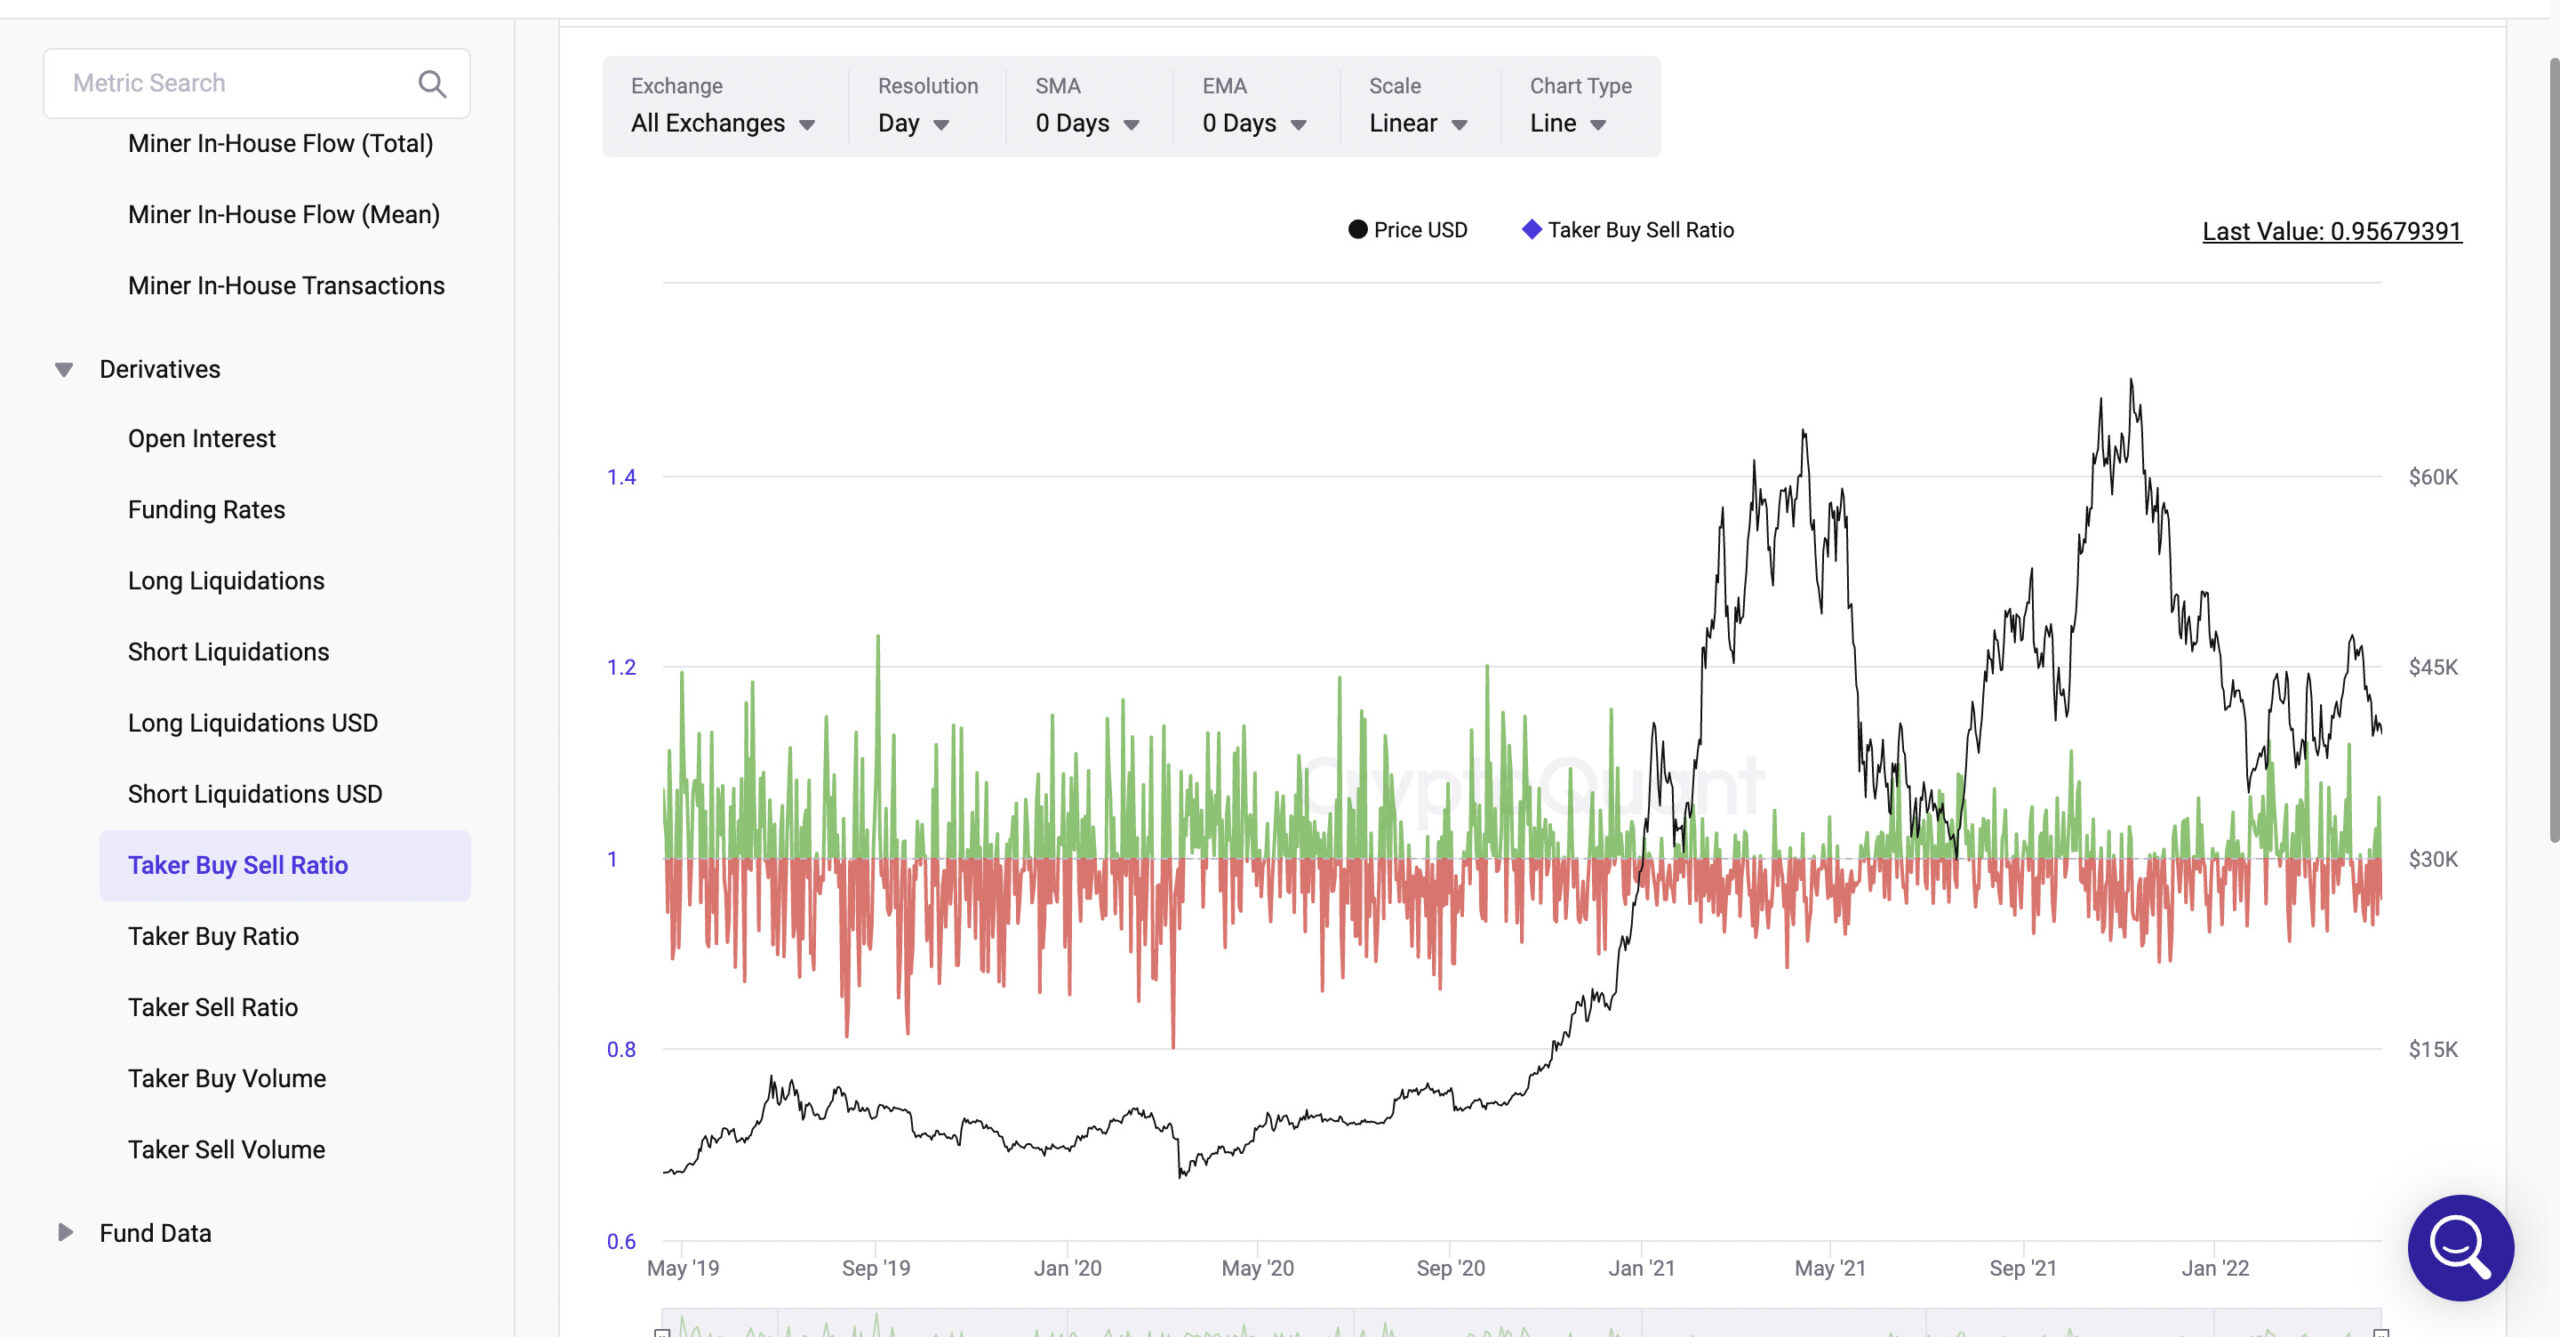
Task: Select the highlighted Taker Buy Sell Ratio item
Action: tap(285, 865)
